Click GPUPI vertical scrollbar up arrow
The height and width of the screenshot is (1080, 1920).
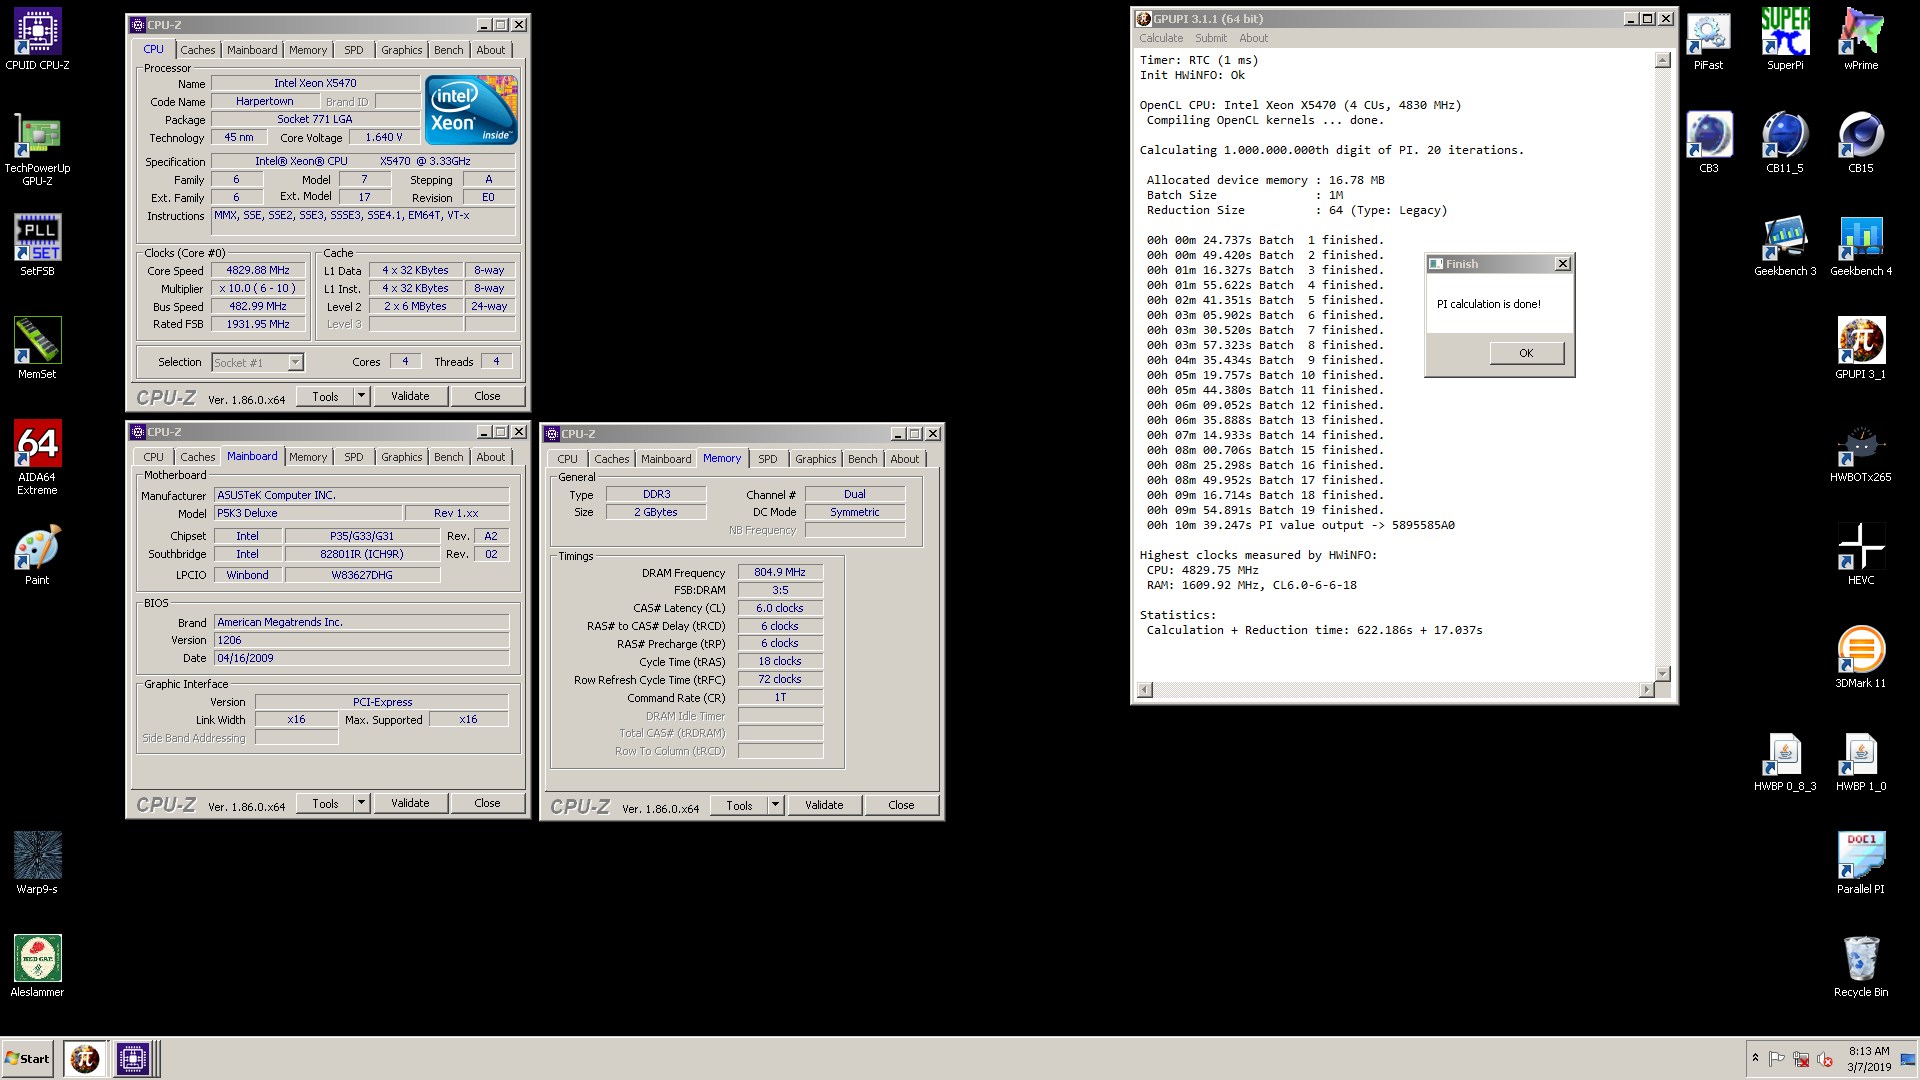pyautogui.click(x=1662, y=60)
